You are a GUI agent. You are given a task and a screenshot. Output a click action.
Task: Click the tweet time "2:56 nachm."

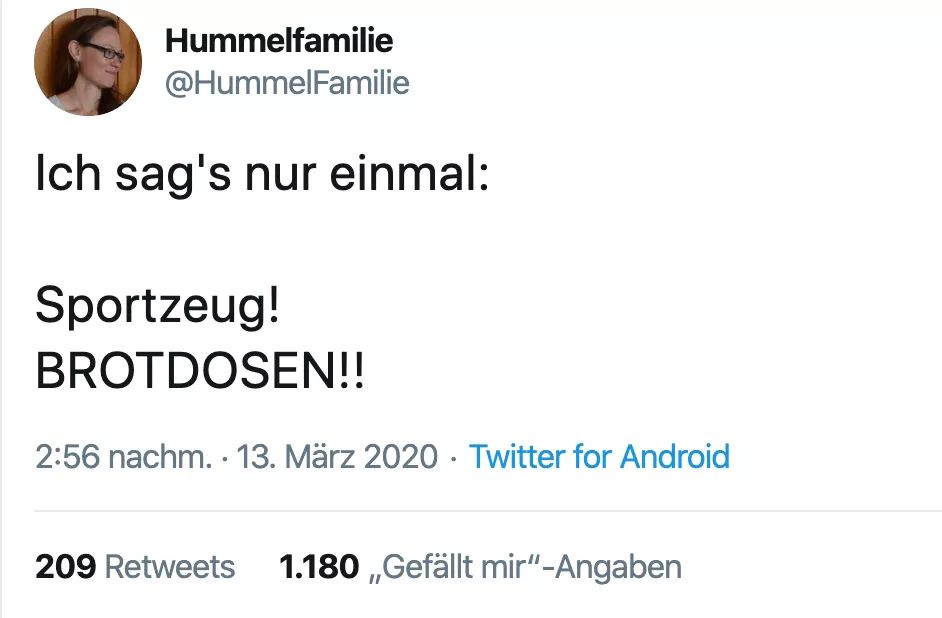coord(123,457)
